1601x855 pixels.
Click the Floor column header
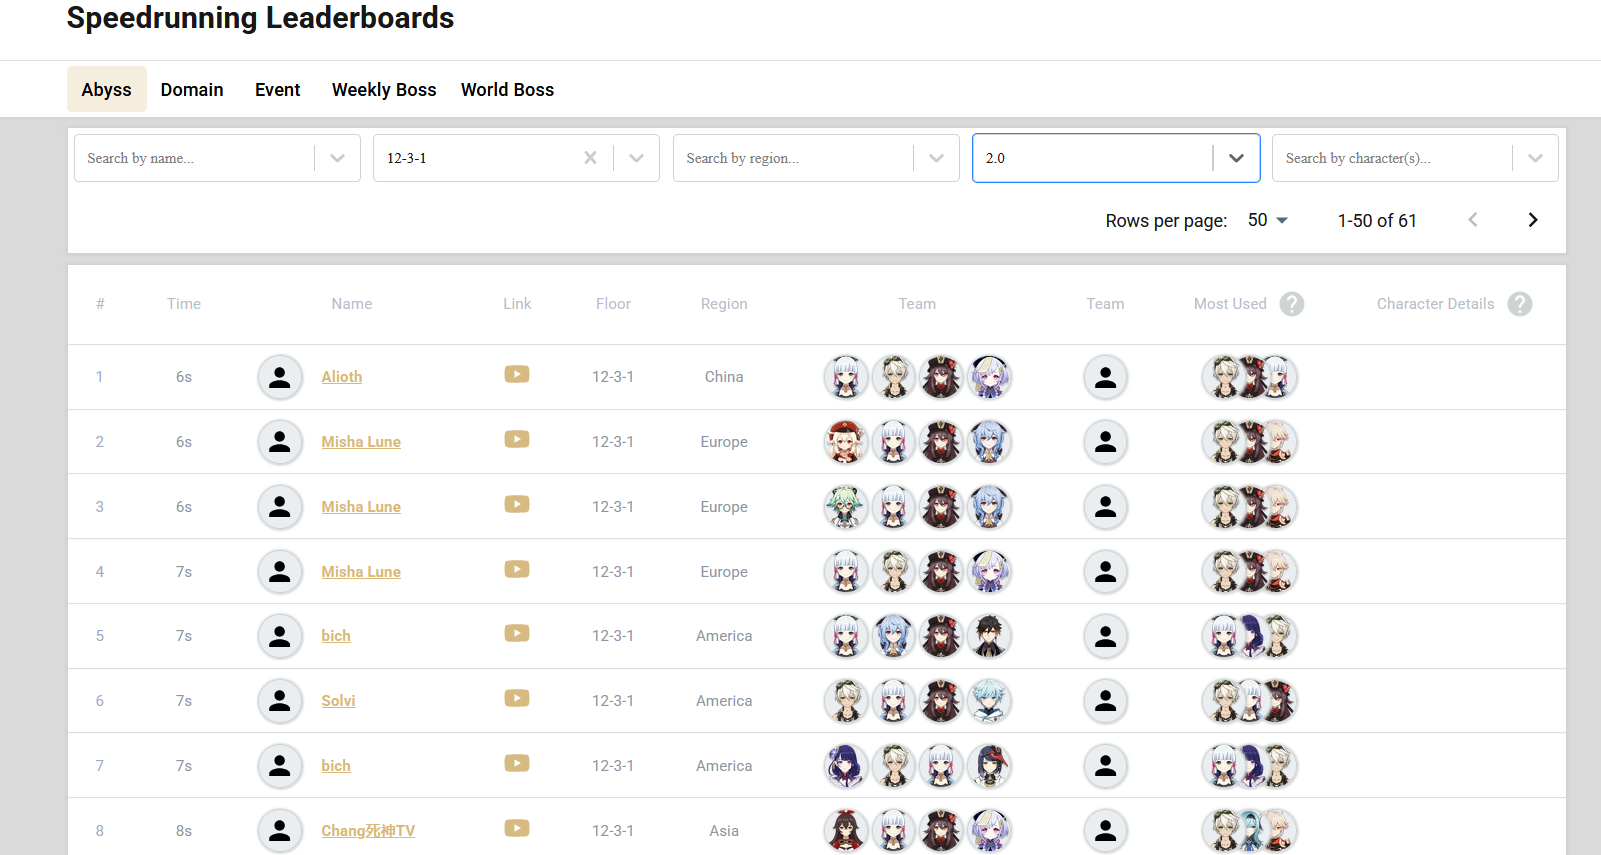tap(613, 304)
